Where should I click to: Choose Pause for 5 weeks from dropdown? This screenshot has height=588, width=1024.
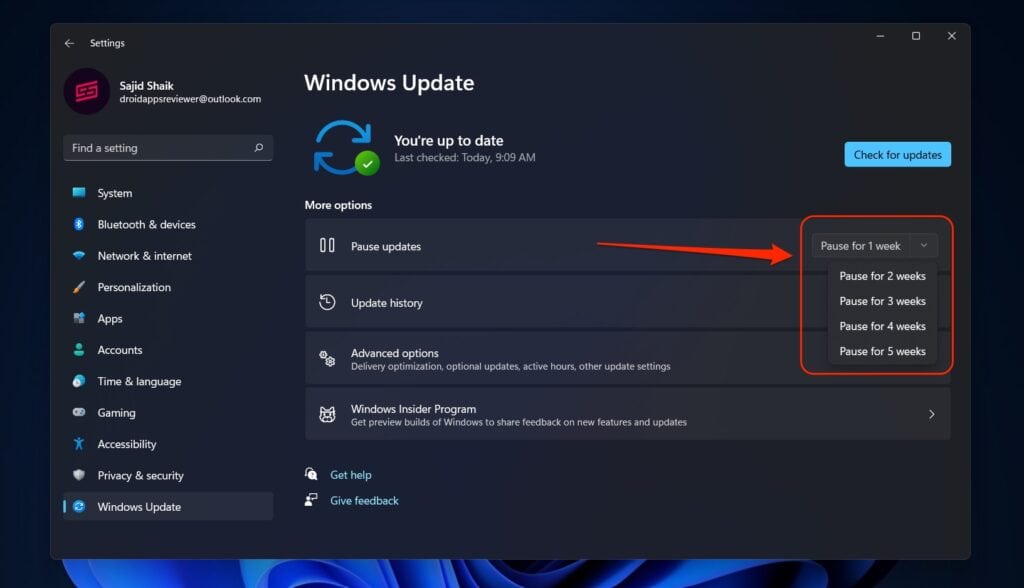pos(881,351)
